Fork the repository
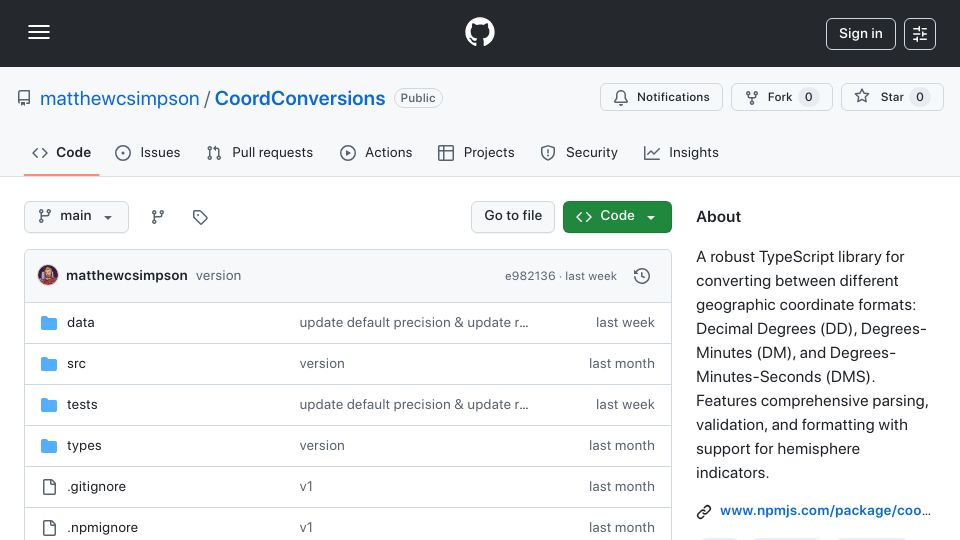 [x=781, y=97]
